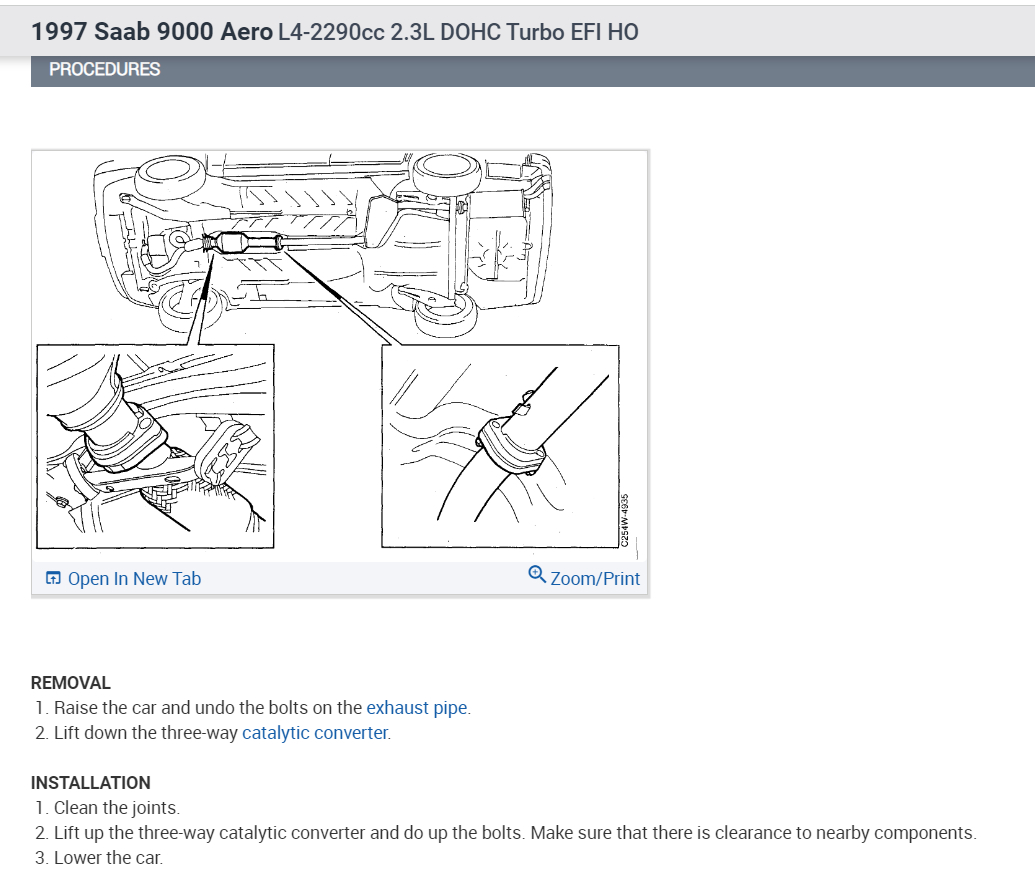
Task: Click the Zoom/Print magnifier icon
Action: click(537, 574)
